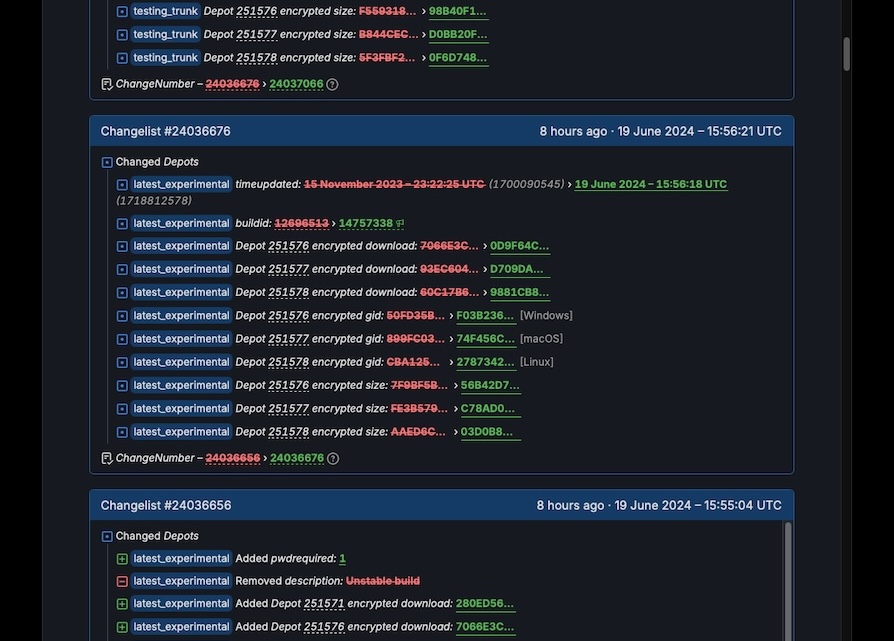Screen dimensions: 894x641
Task: Click the latest_experimental branch tag on the buildid row
Action: 181,223
